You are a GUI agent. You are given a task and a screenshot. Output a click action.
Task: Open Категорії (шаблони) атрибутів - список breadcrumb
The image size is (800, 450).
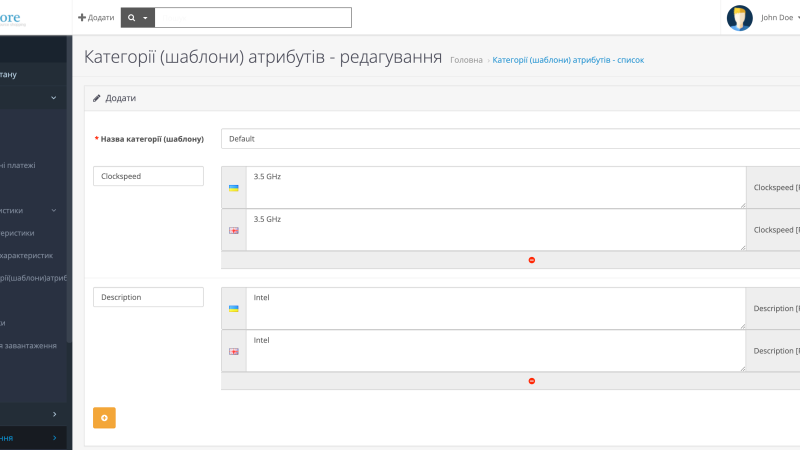pyautogui.click(x=568, y=60)
